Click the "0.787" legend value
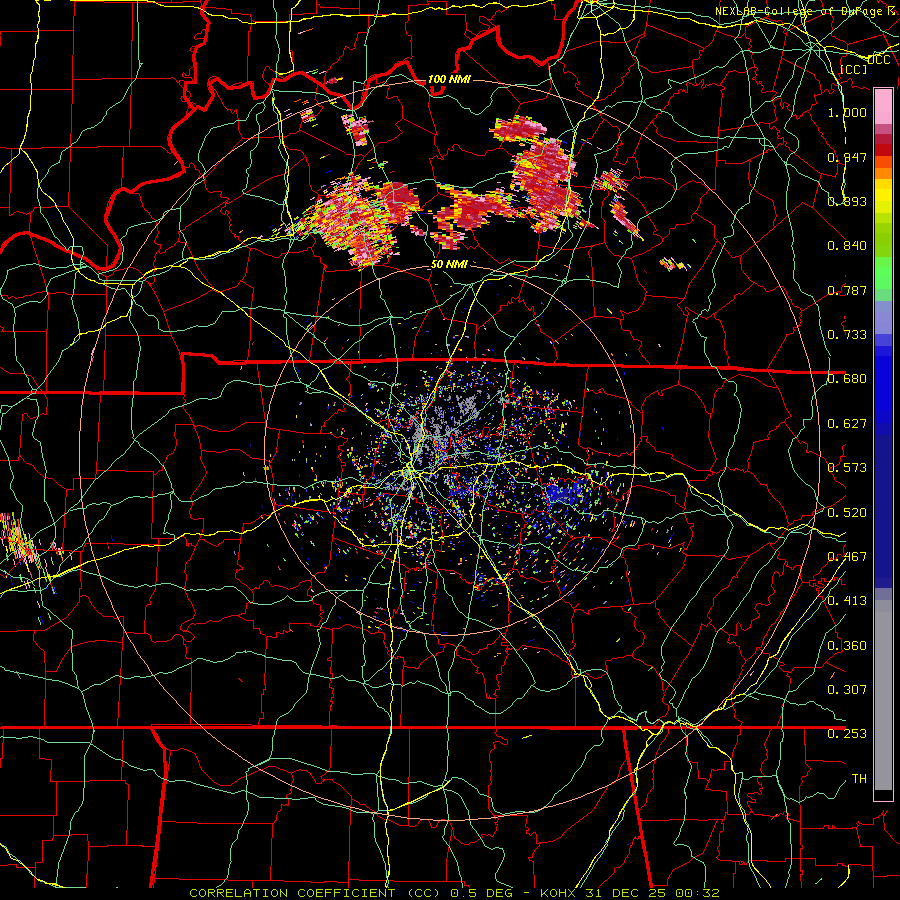Image resolution: width=900 pixels, height=900 pixels. (x=847, y=290)
